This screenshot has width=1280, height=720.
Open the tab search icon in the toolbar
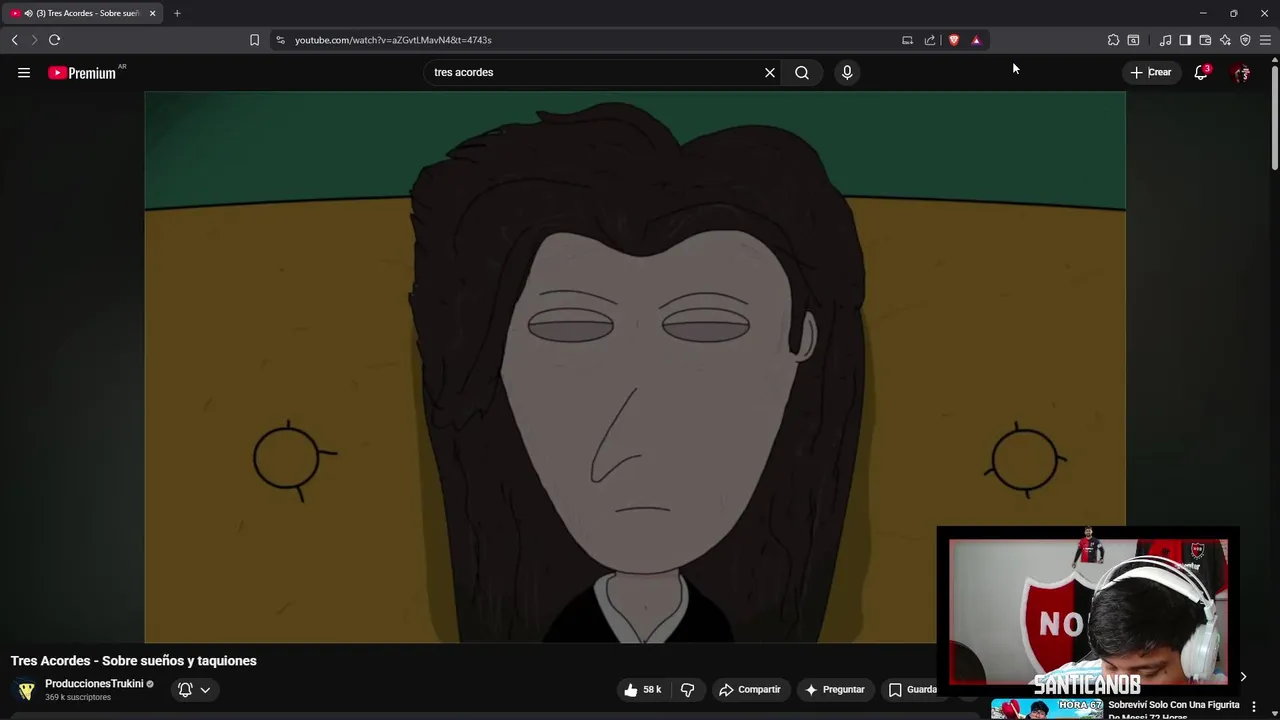point(1133,40)
